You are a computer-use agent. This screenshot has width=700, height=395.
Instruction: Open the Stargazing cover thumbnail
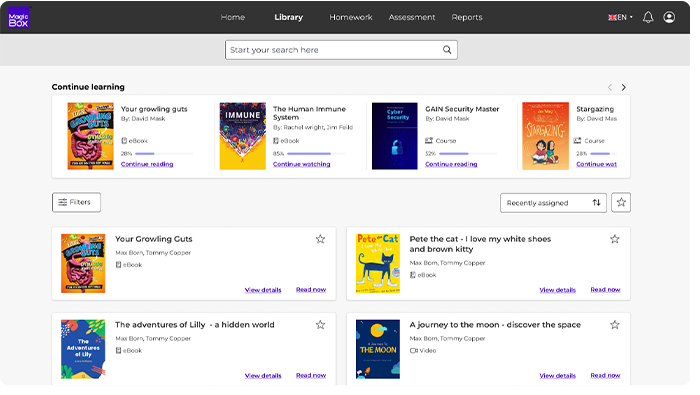546,136
